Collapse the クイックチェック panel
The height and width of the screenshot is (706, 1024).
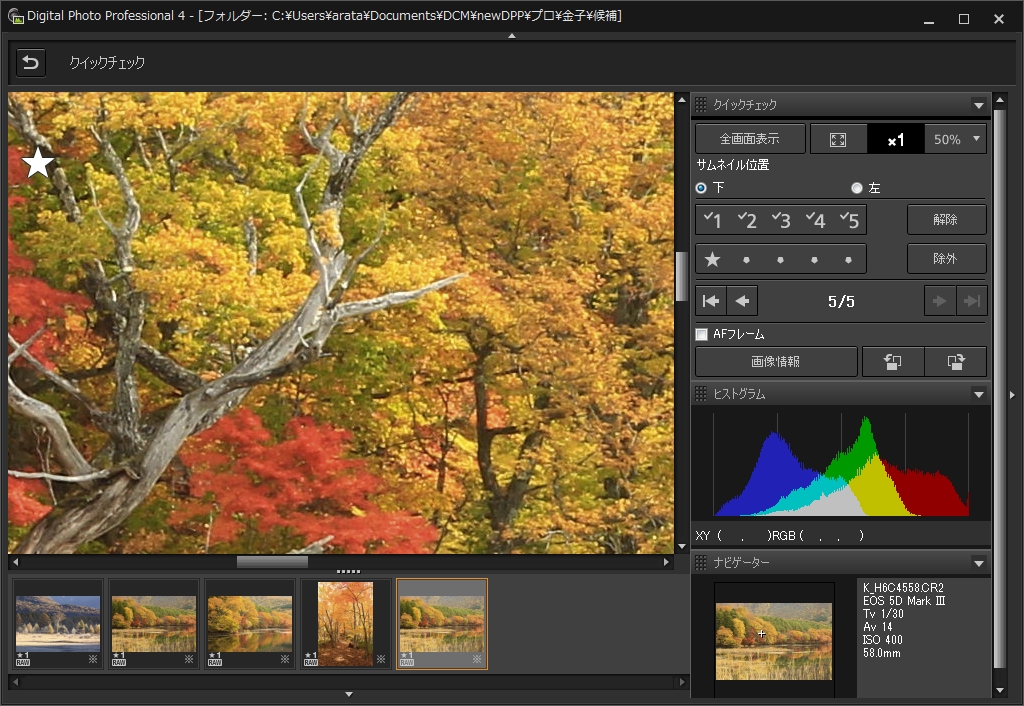point(979,104)
